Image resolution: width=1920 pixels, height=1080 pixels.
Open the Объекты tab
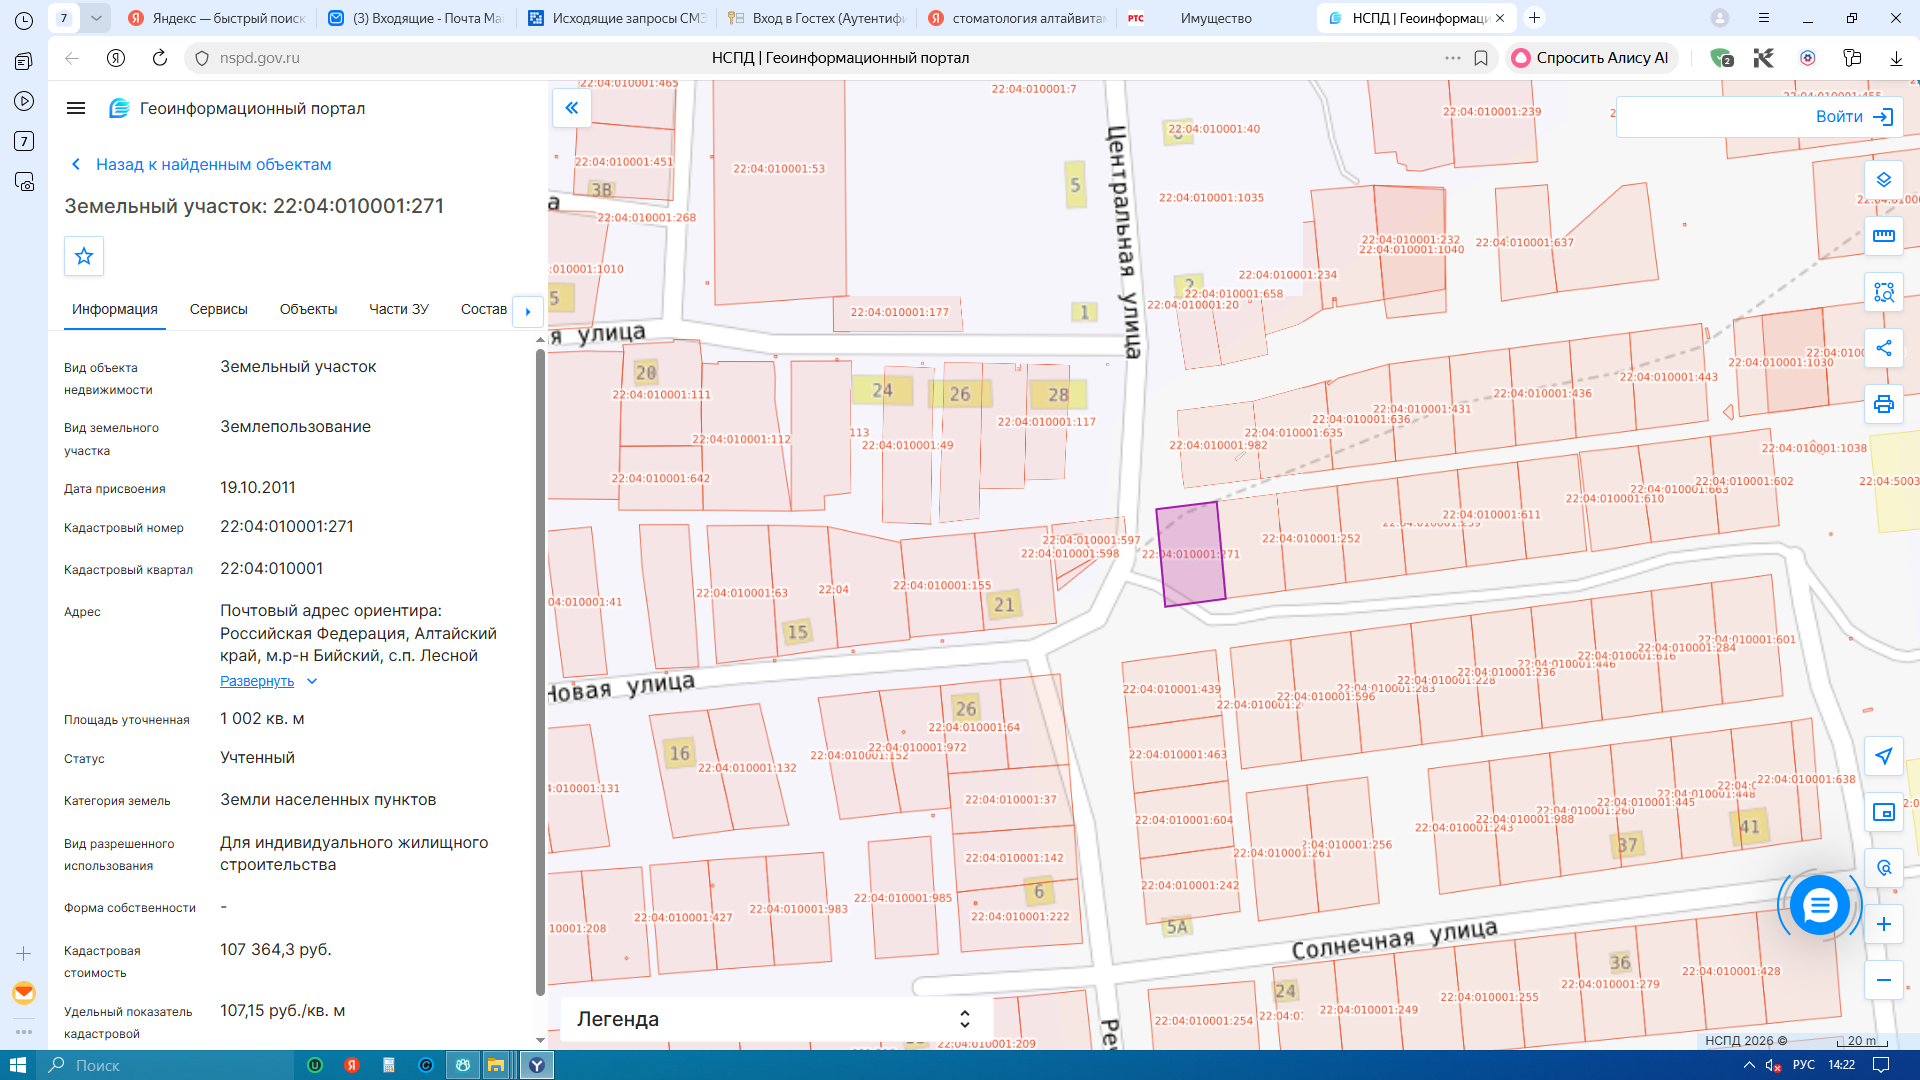pos(308,309)
